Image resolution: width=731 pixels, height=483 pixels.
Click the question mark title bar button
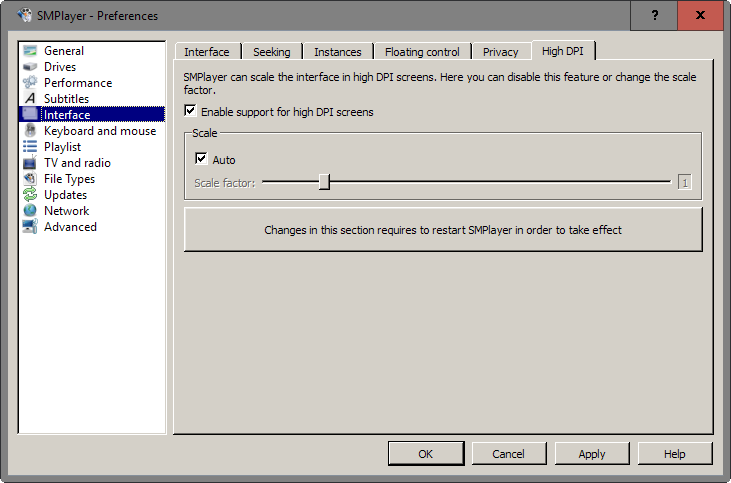pos(655,15)
